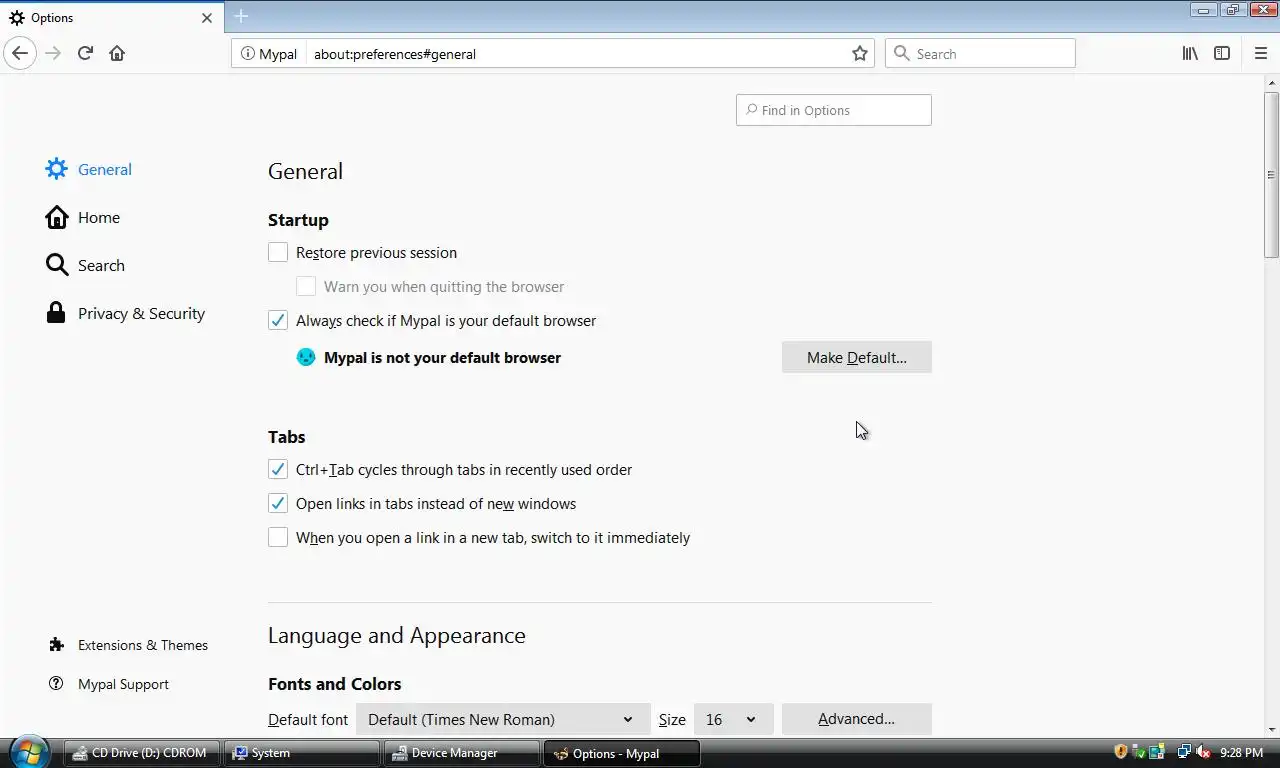Select the Options browser tab
Image resolution: width=1280 pixels, height=768 pixels.
111,18
